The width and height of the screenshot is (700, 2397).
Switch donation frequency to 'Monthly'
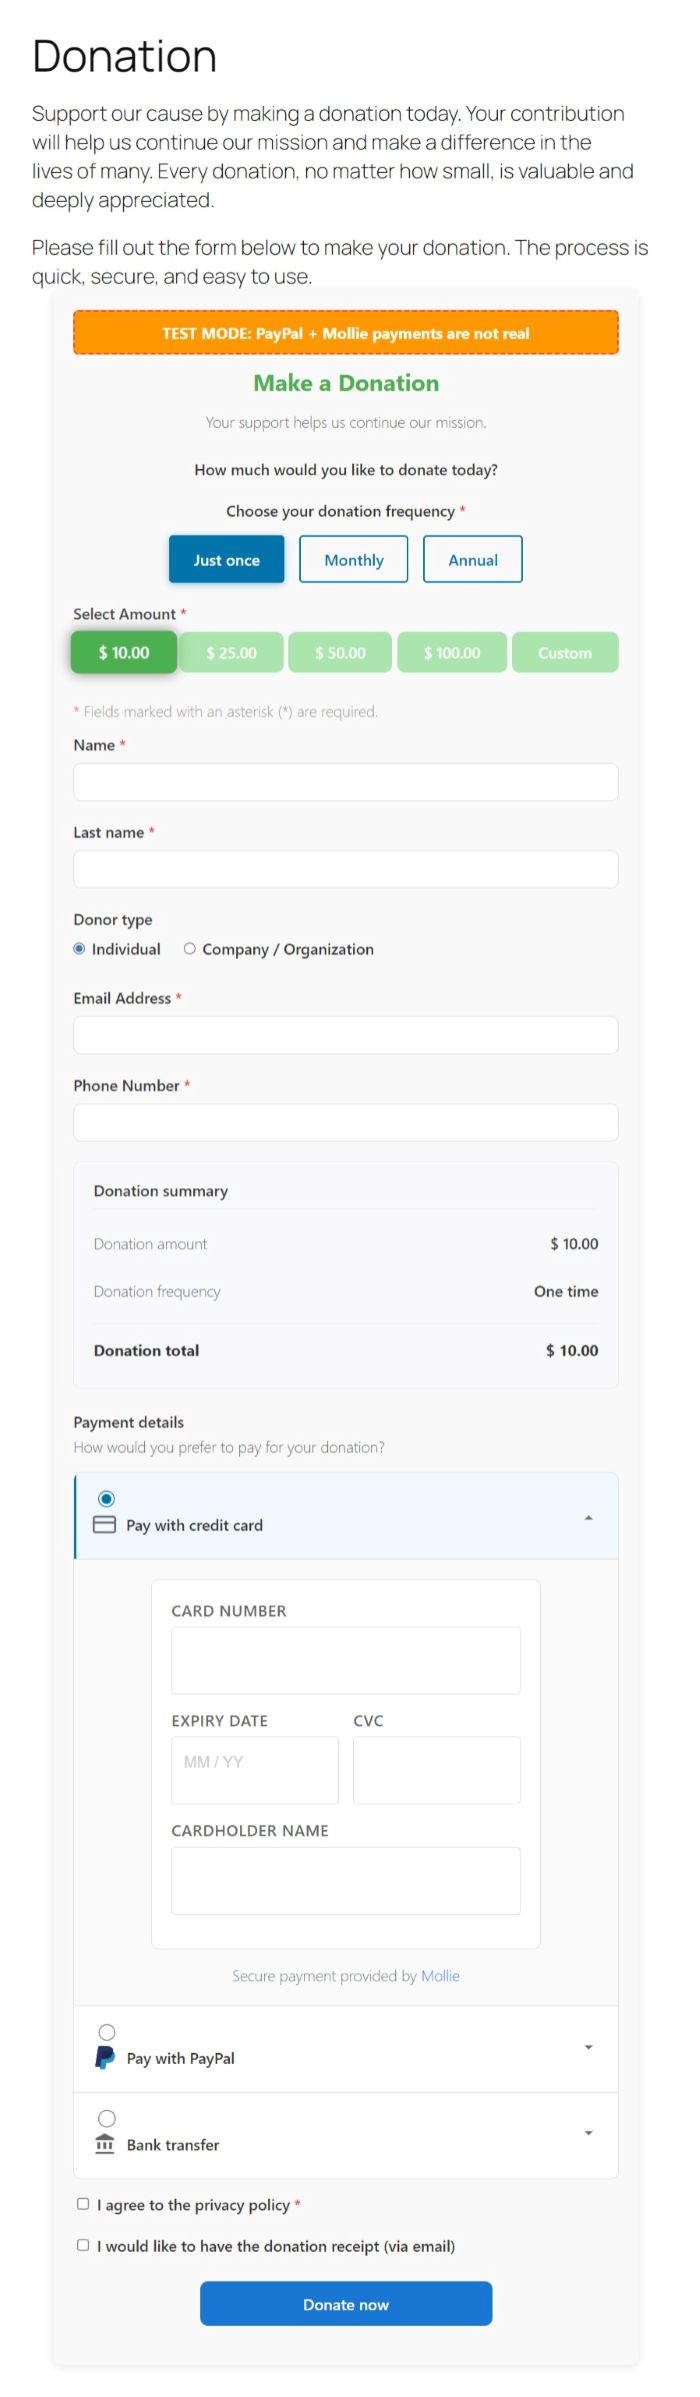353,559
